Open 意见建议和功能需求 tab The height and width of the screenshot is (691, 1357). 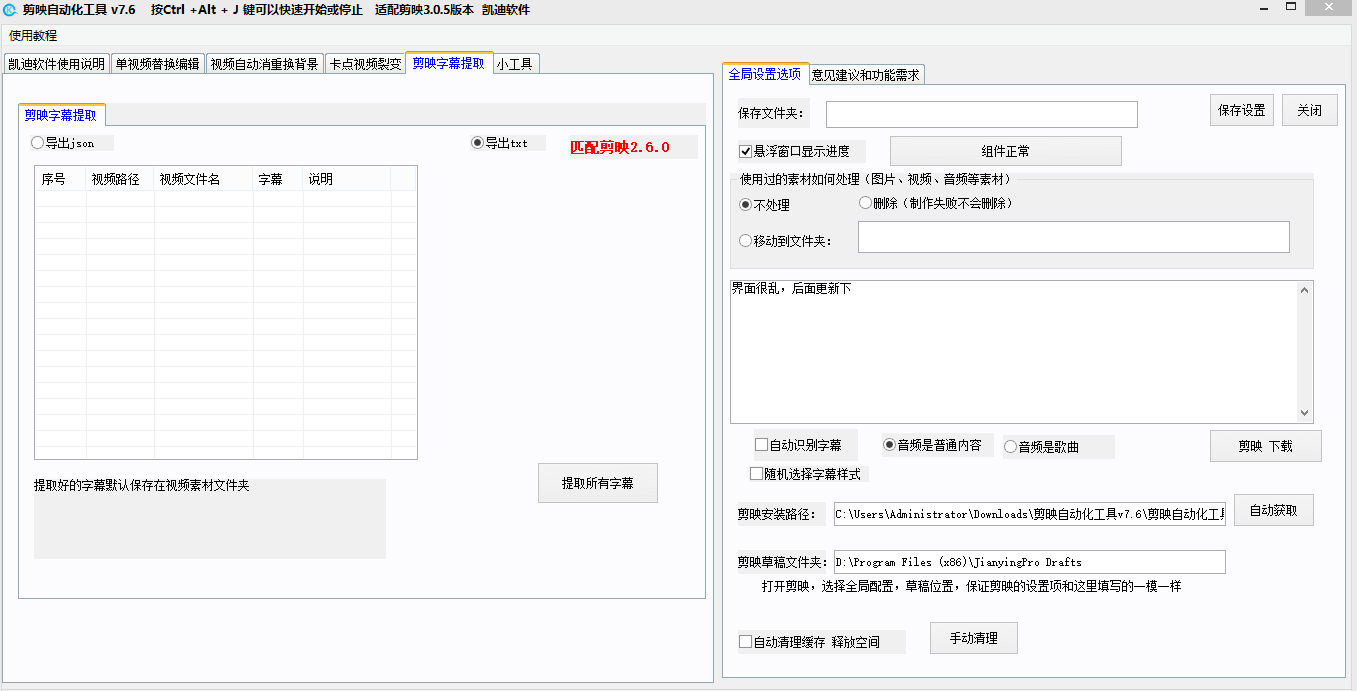(865, 74)
